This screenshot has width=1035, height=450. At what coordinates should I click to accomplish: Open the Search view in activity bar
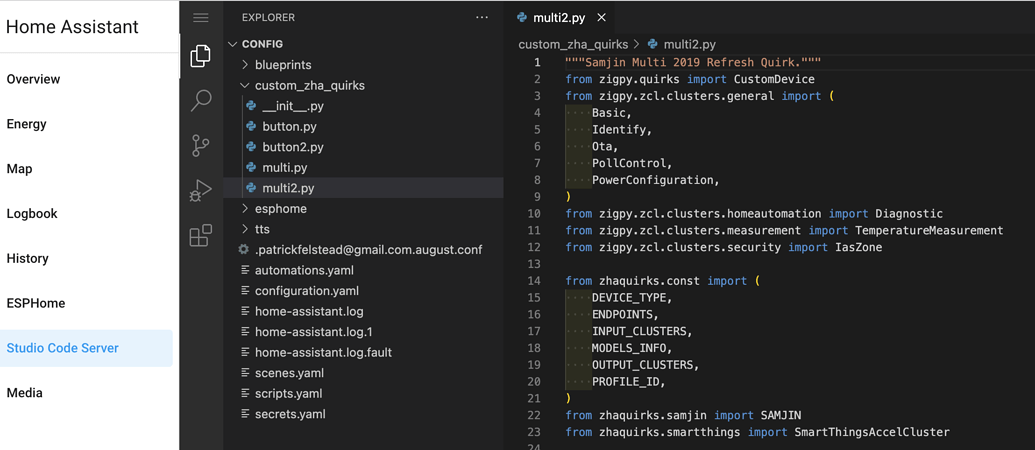pos(201,101)
